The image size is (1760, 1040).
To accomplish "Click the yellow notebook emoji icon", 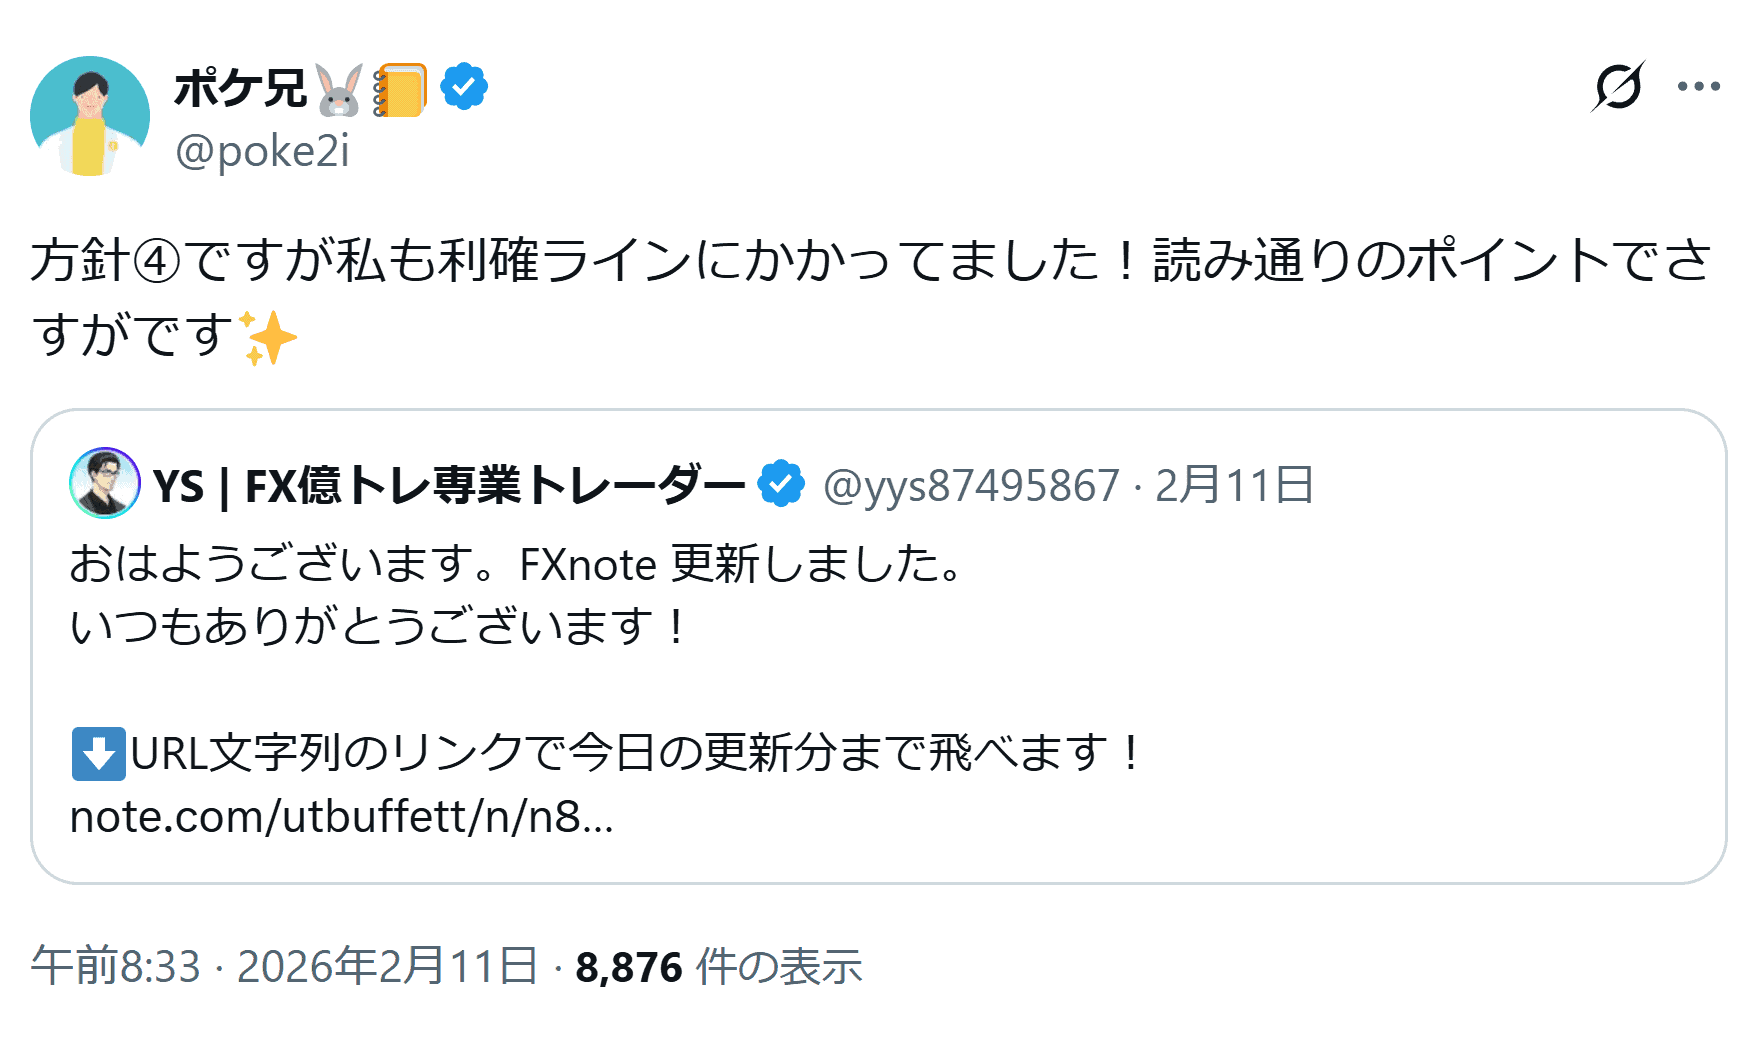I will [400, 90].
